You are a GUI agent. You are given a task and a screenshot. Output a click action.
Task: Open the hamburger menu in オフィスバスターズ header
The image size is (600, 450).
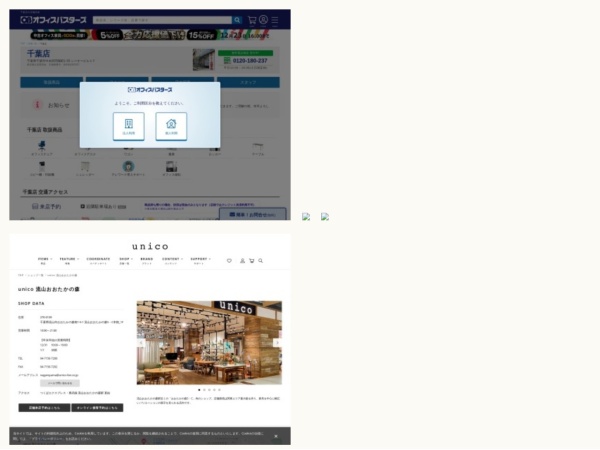pyautogui.click(x=275, y=20)
